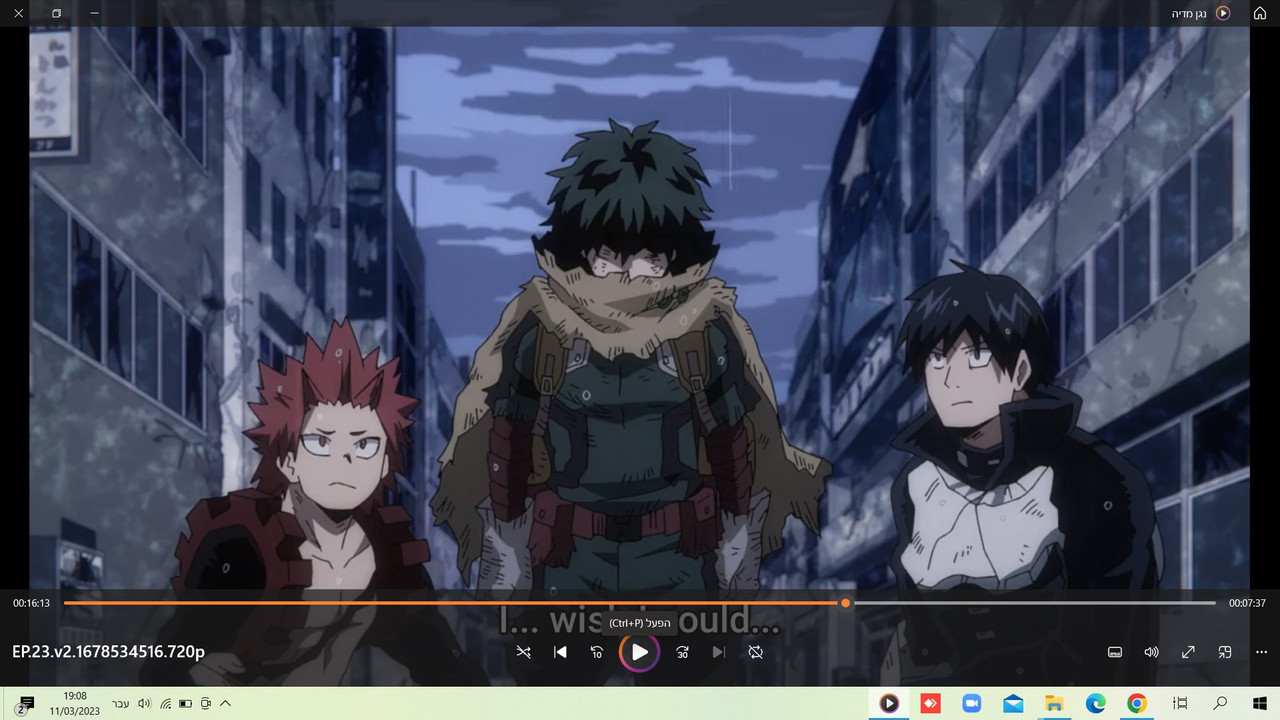Click the remaining time 00:07:37
Image resolution: width=1280 pixels, height=720 pixels.
[x=1248, y=603]
